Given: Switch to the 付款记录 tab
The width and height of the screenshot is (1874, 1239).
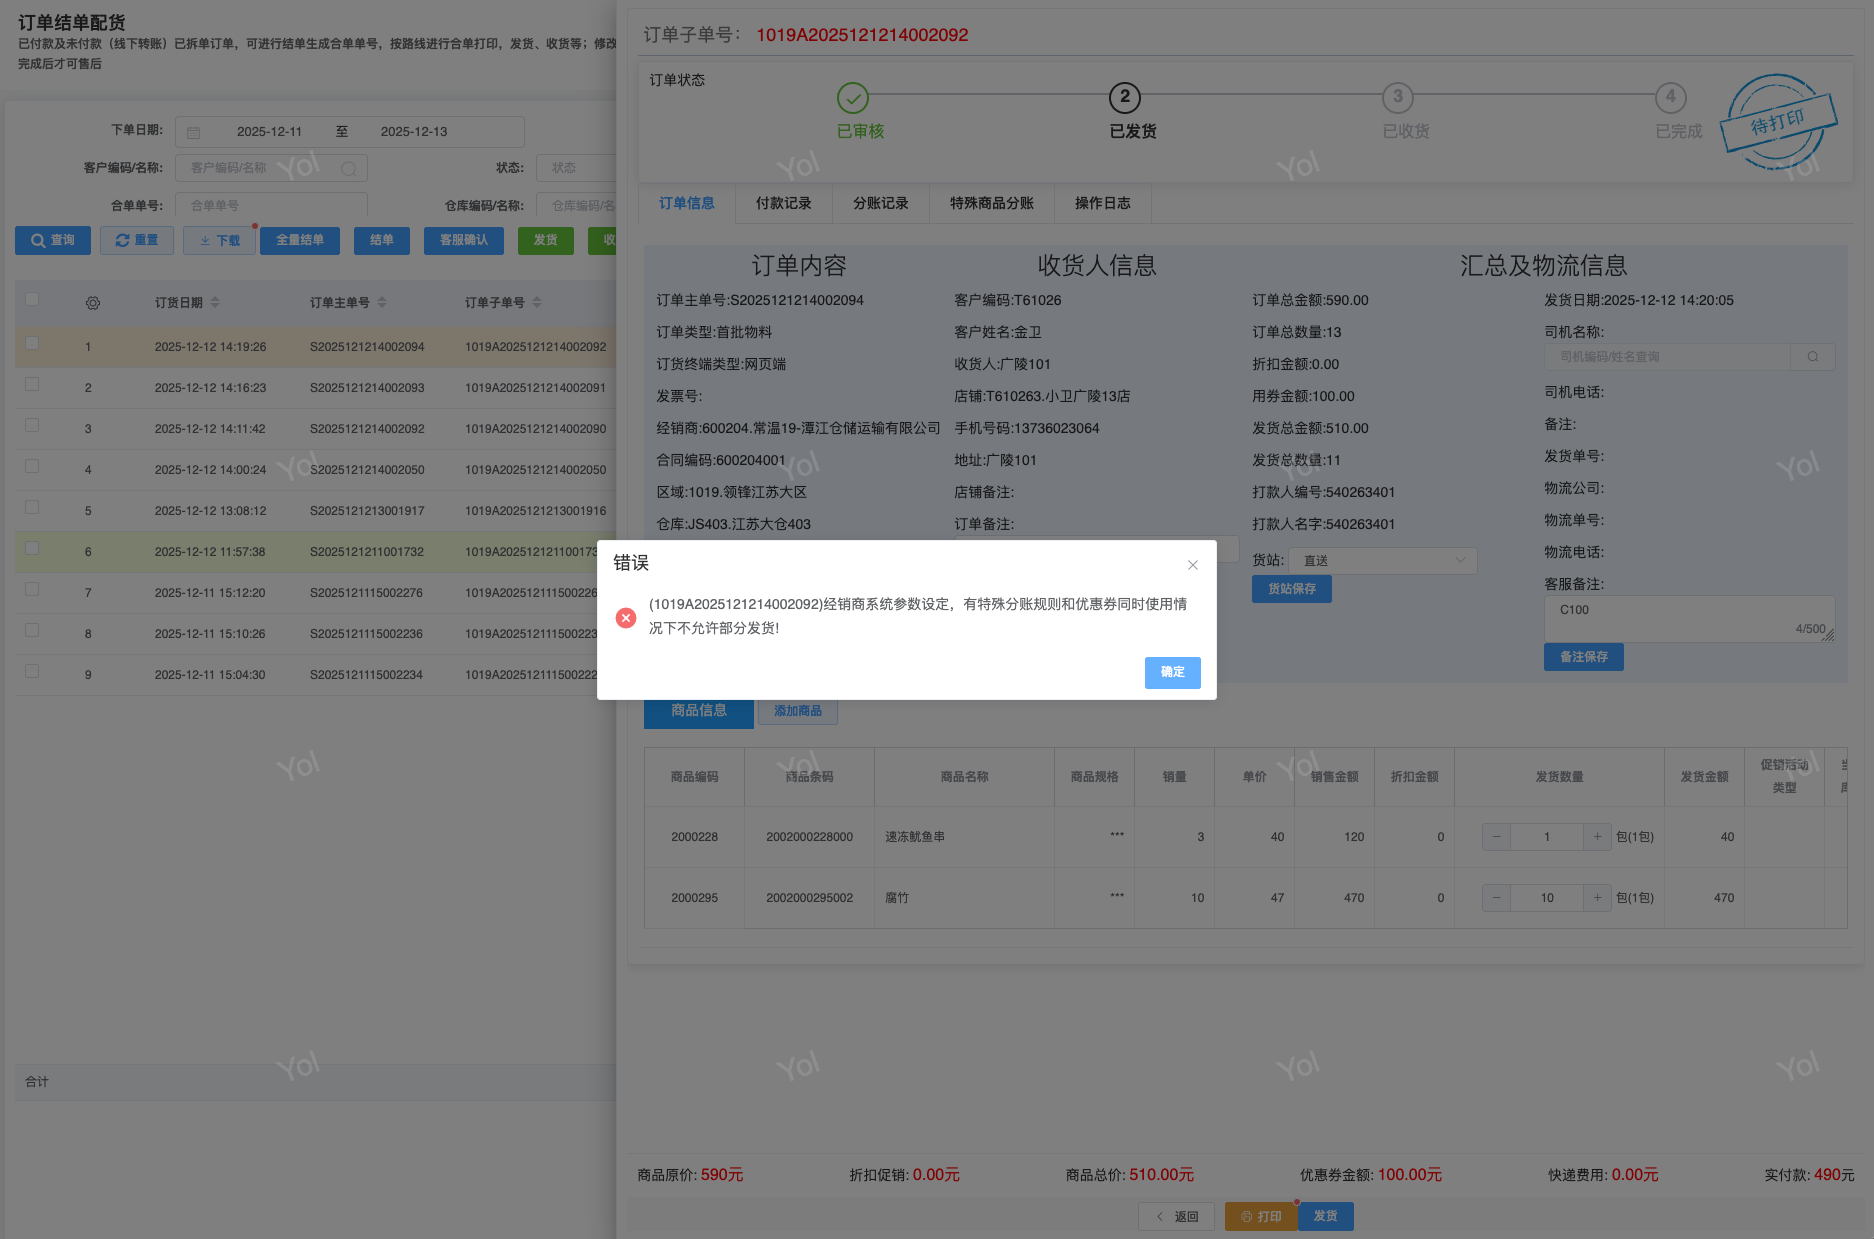Looking at the screenshot, I should (783, 204).
